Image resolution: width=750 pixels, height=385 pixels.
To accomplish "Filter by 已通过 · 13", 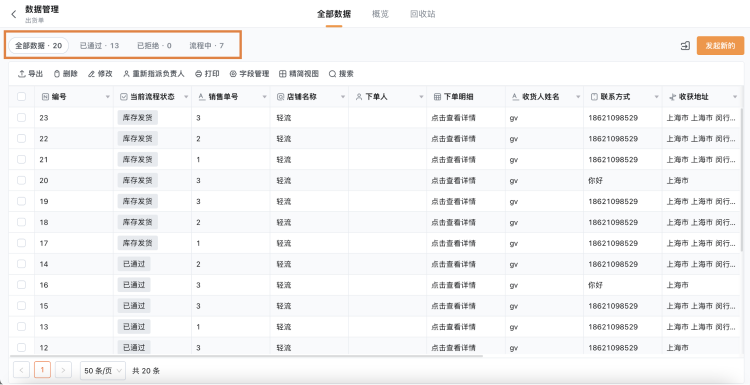I will [99, 45].
